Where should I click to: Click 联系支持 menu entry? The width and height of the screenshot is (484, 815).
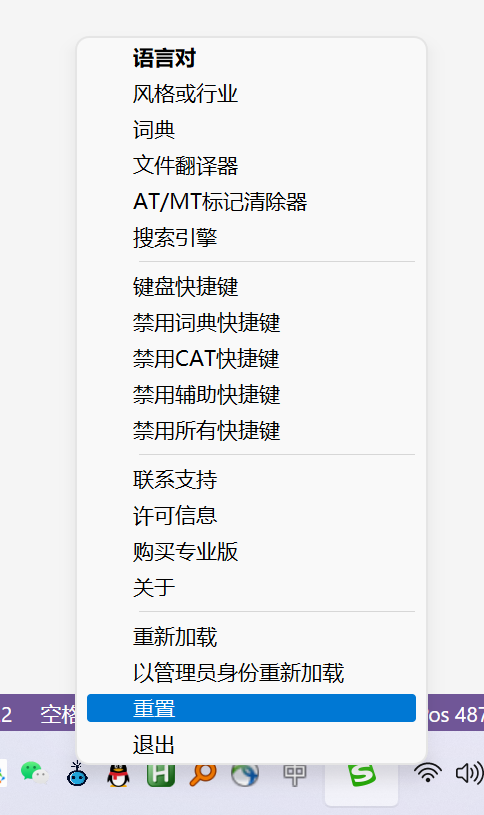tap(251, 480)
